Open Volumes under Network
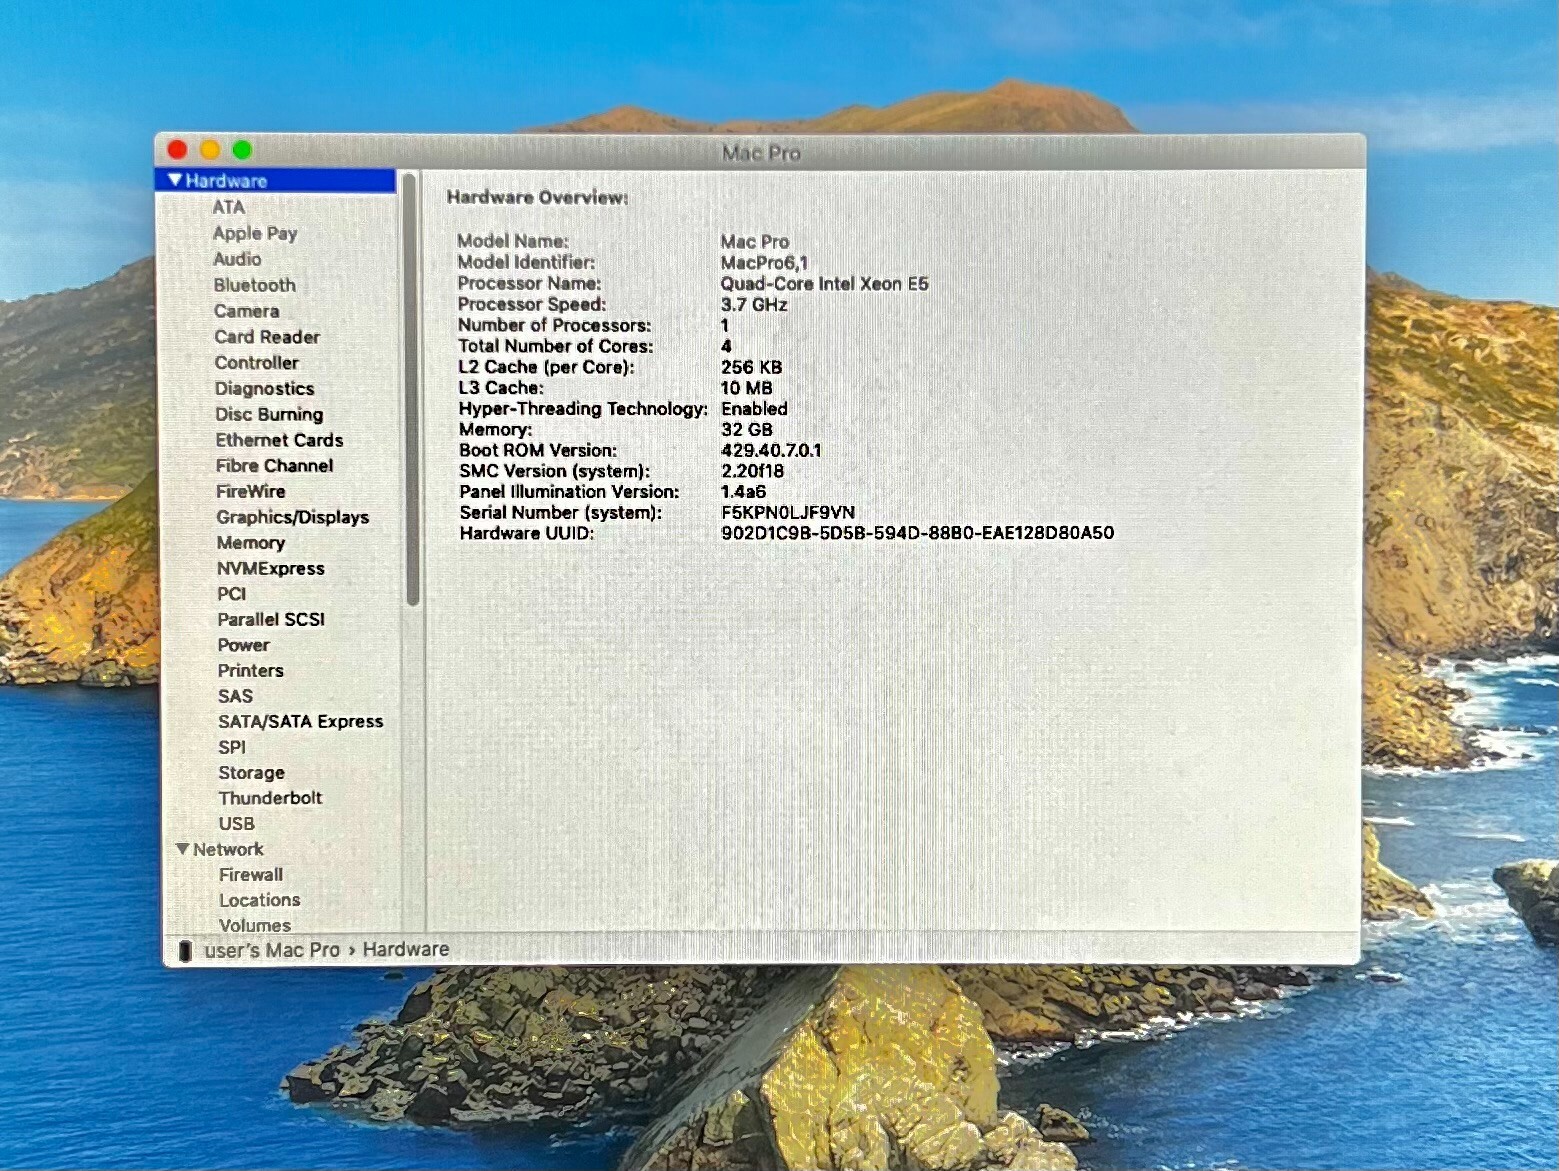 point(255,926)
